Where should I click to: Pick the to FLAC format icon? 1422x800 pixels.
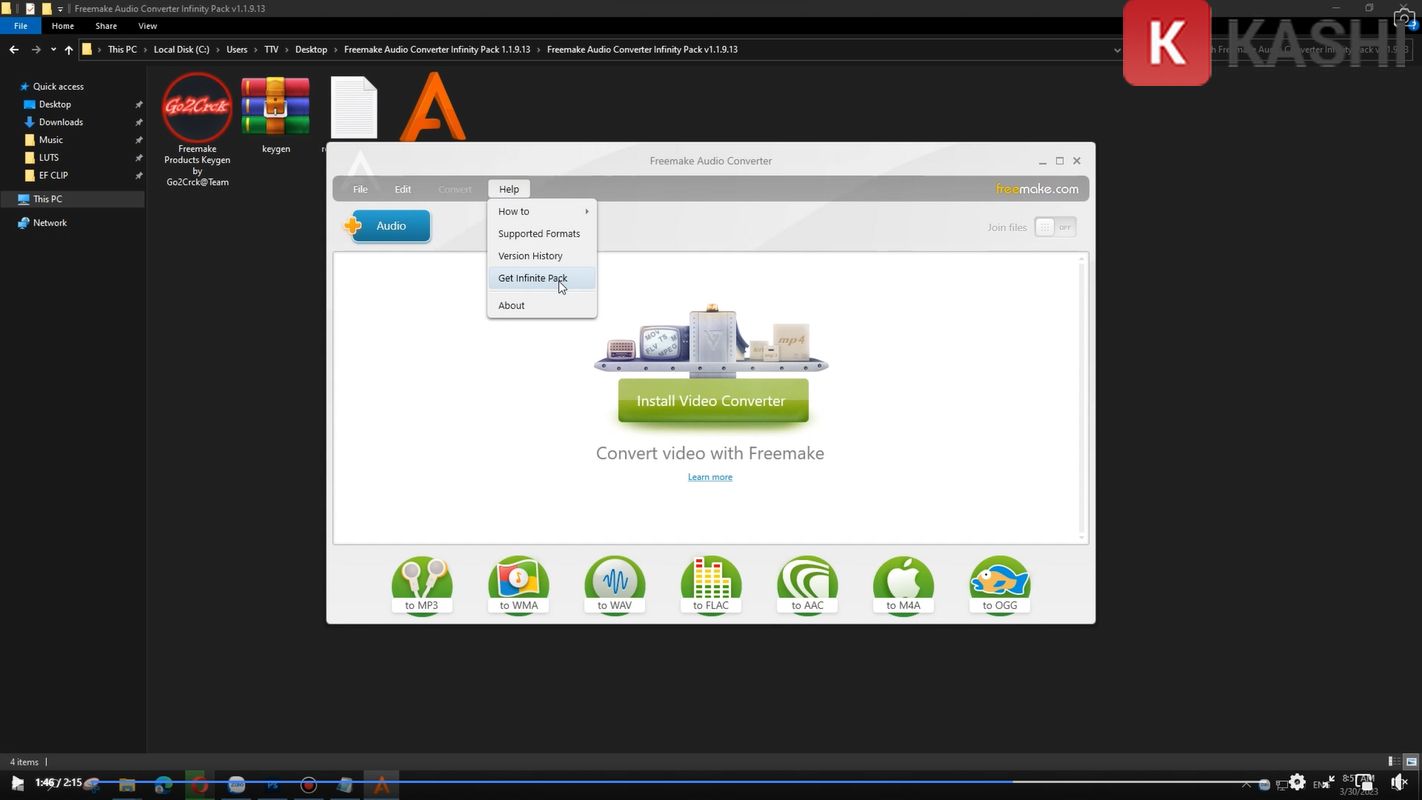pos(710,584)
